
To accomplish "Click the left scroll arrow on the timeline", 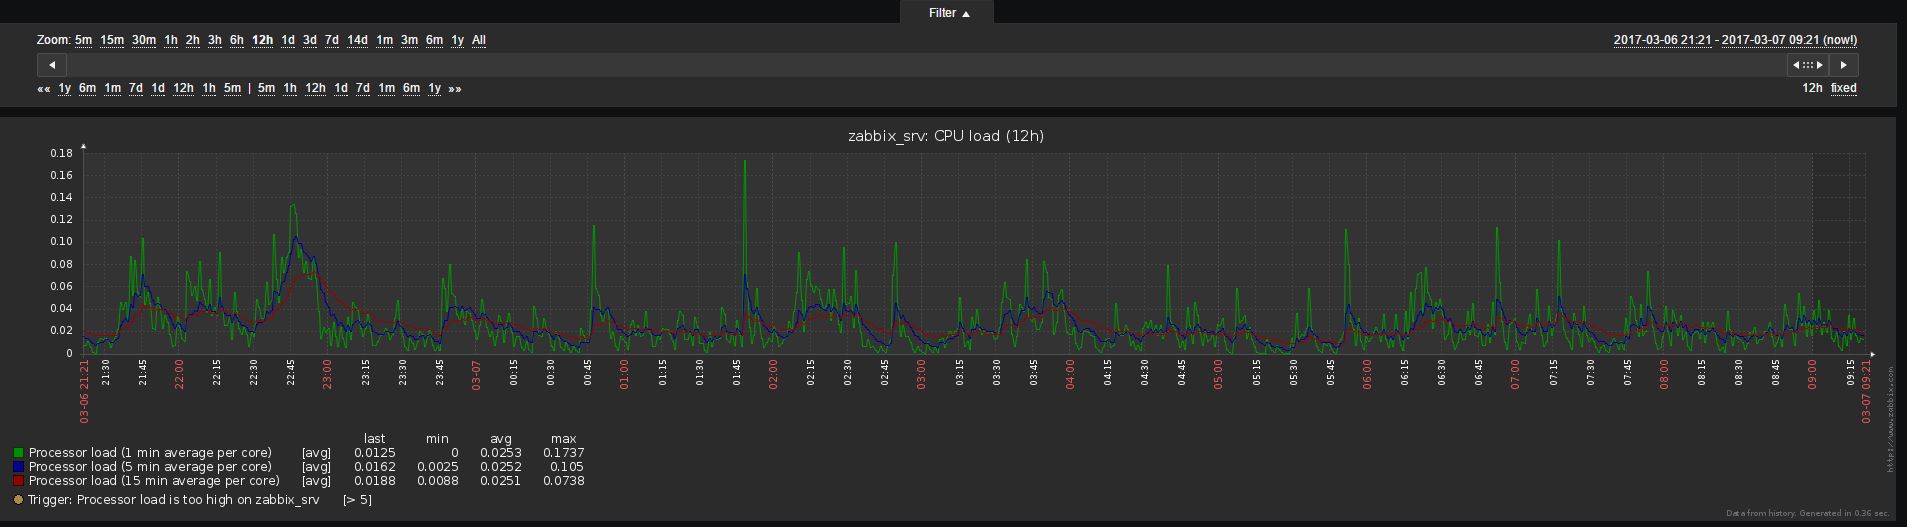I will 51,65.
